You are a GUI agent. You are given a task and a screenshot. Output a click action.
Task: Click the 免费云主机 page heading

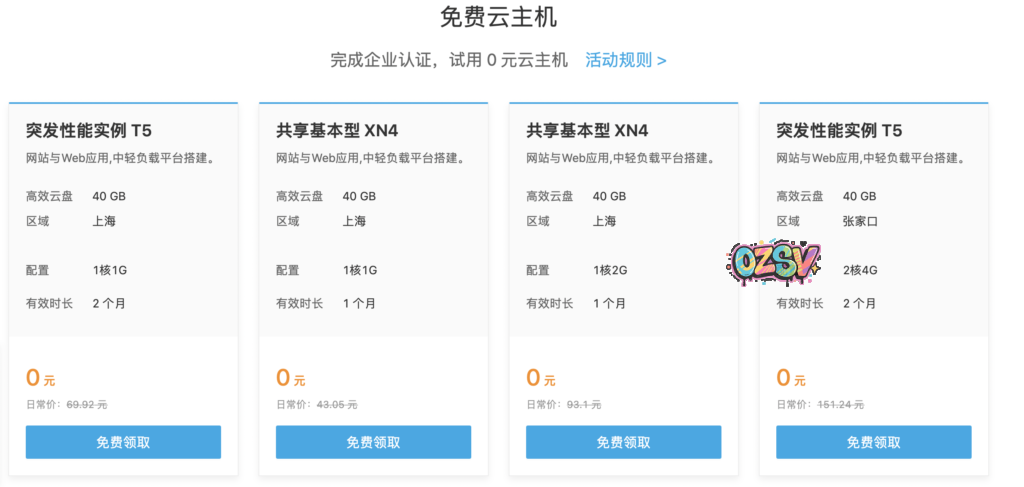click(499, 17)
